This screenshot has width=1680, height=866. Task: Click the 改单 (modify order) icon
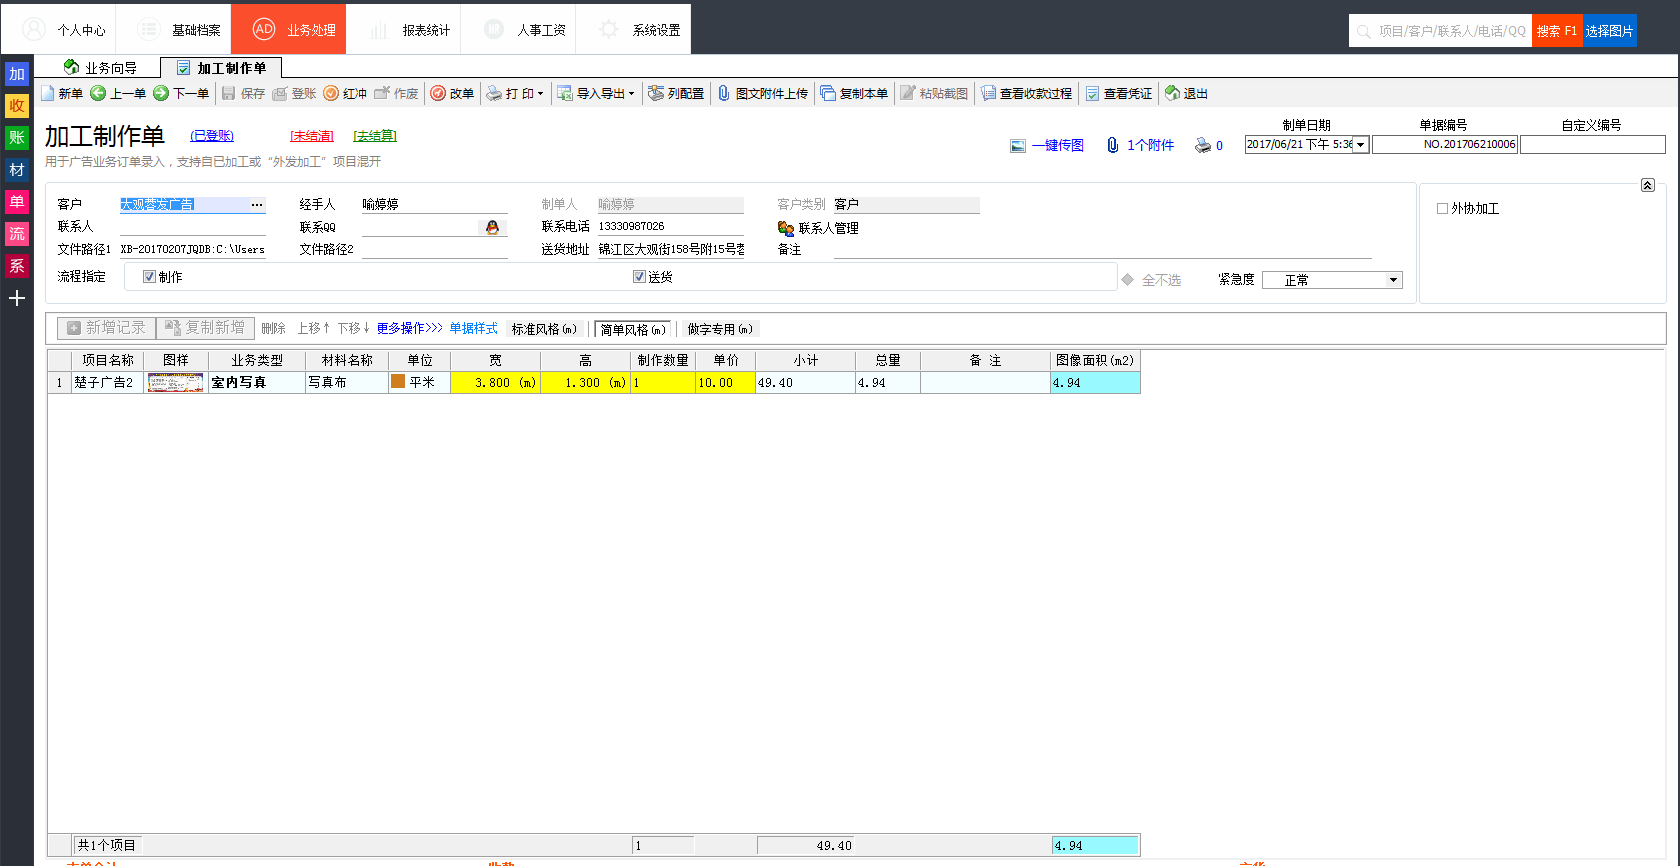(438, 93)
